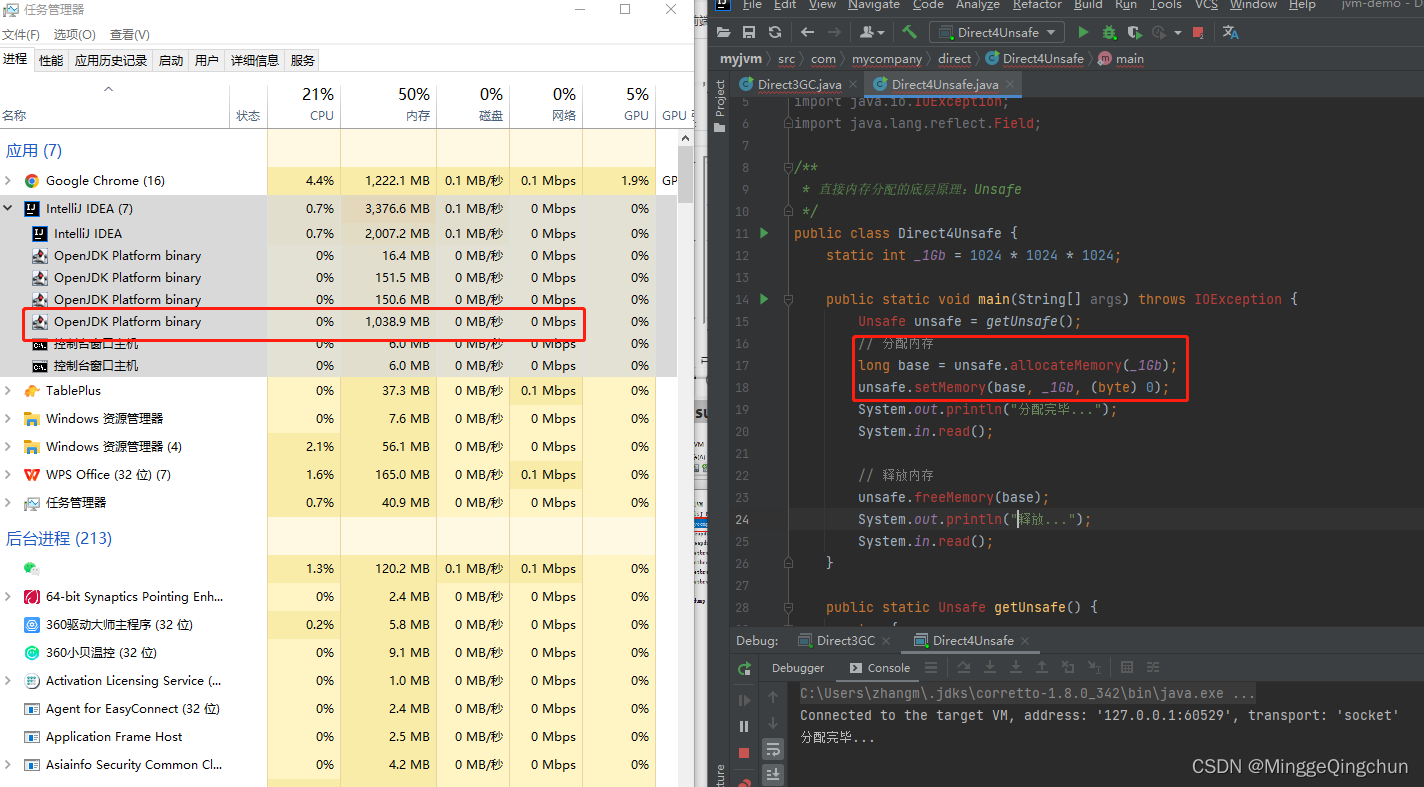Viewport: 1424px width, 787px height.
Task: Toggle the Project tool window sidebar button
Action: pyautogui.click(x=720, y=99)
